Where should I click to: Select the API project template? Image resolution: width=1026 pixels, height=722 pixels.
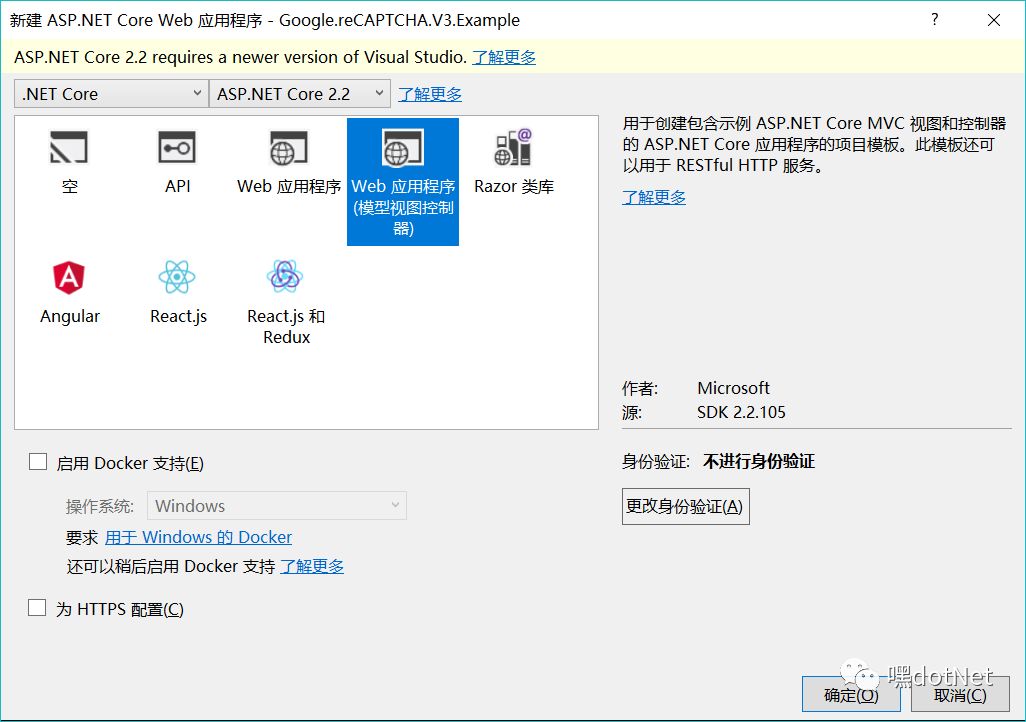pos(177,162)
